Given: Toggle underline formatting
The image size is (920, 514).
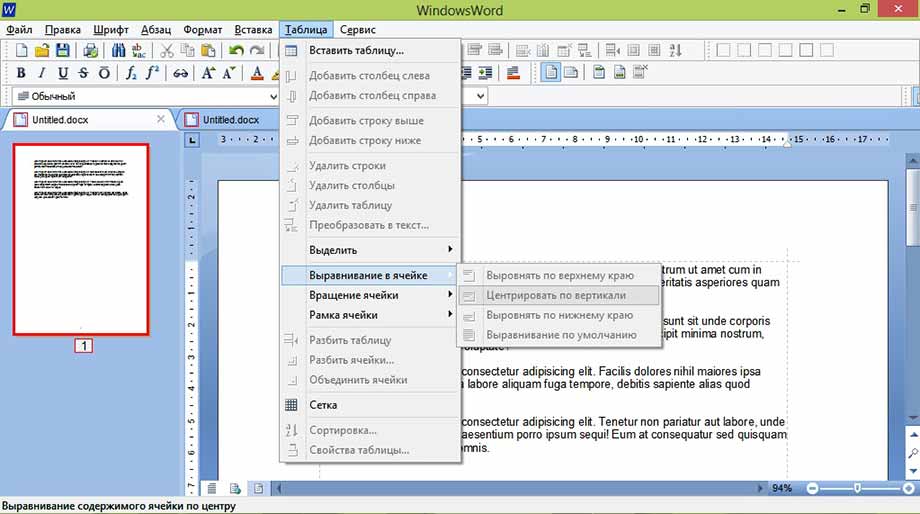Looking at the screenshot, I should tap(63, 73).
